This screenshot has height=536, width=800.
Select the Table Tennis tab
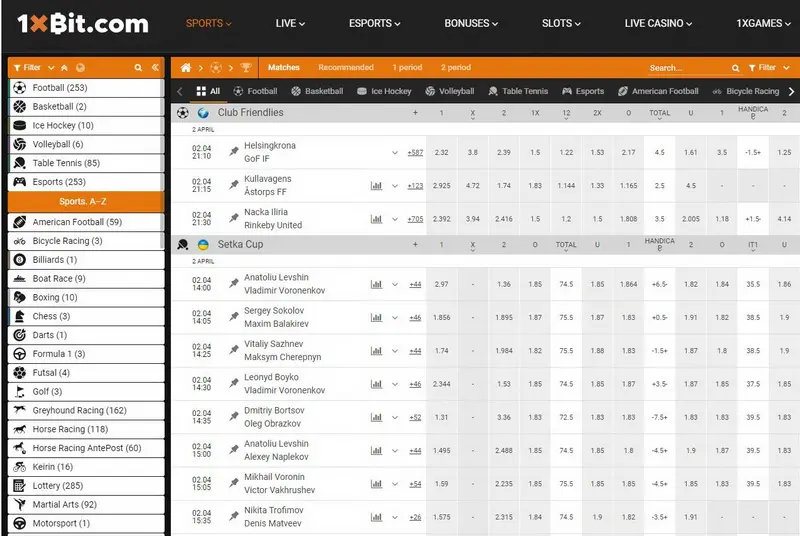[x=518, y=91]
